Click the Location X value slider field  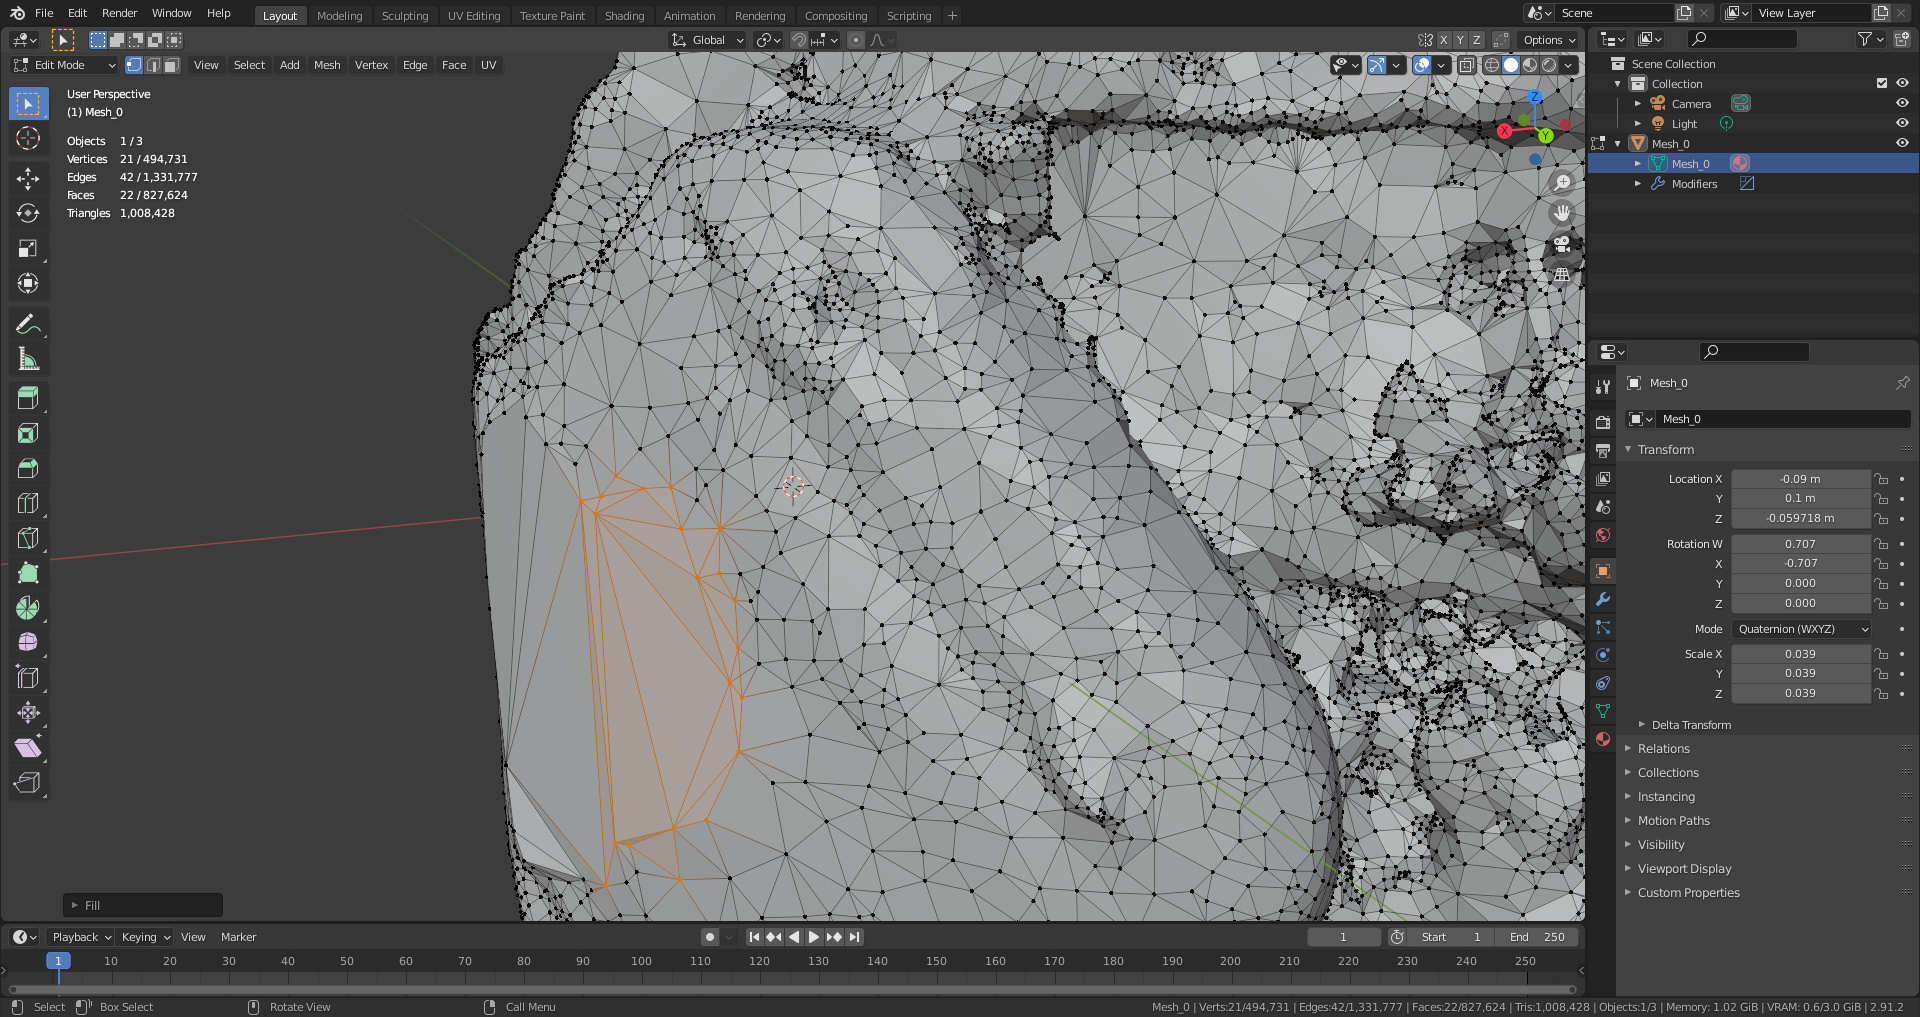pyautogui.click(x=1800, y=479)
